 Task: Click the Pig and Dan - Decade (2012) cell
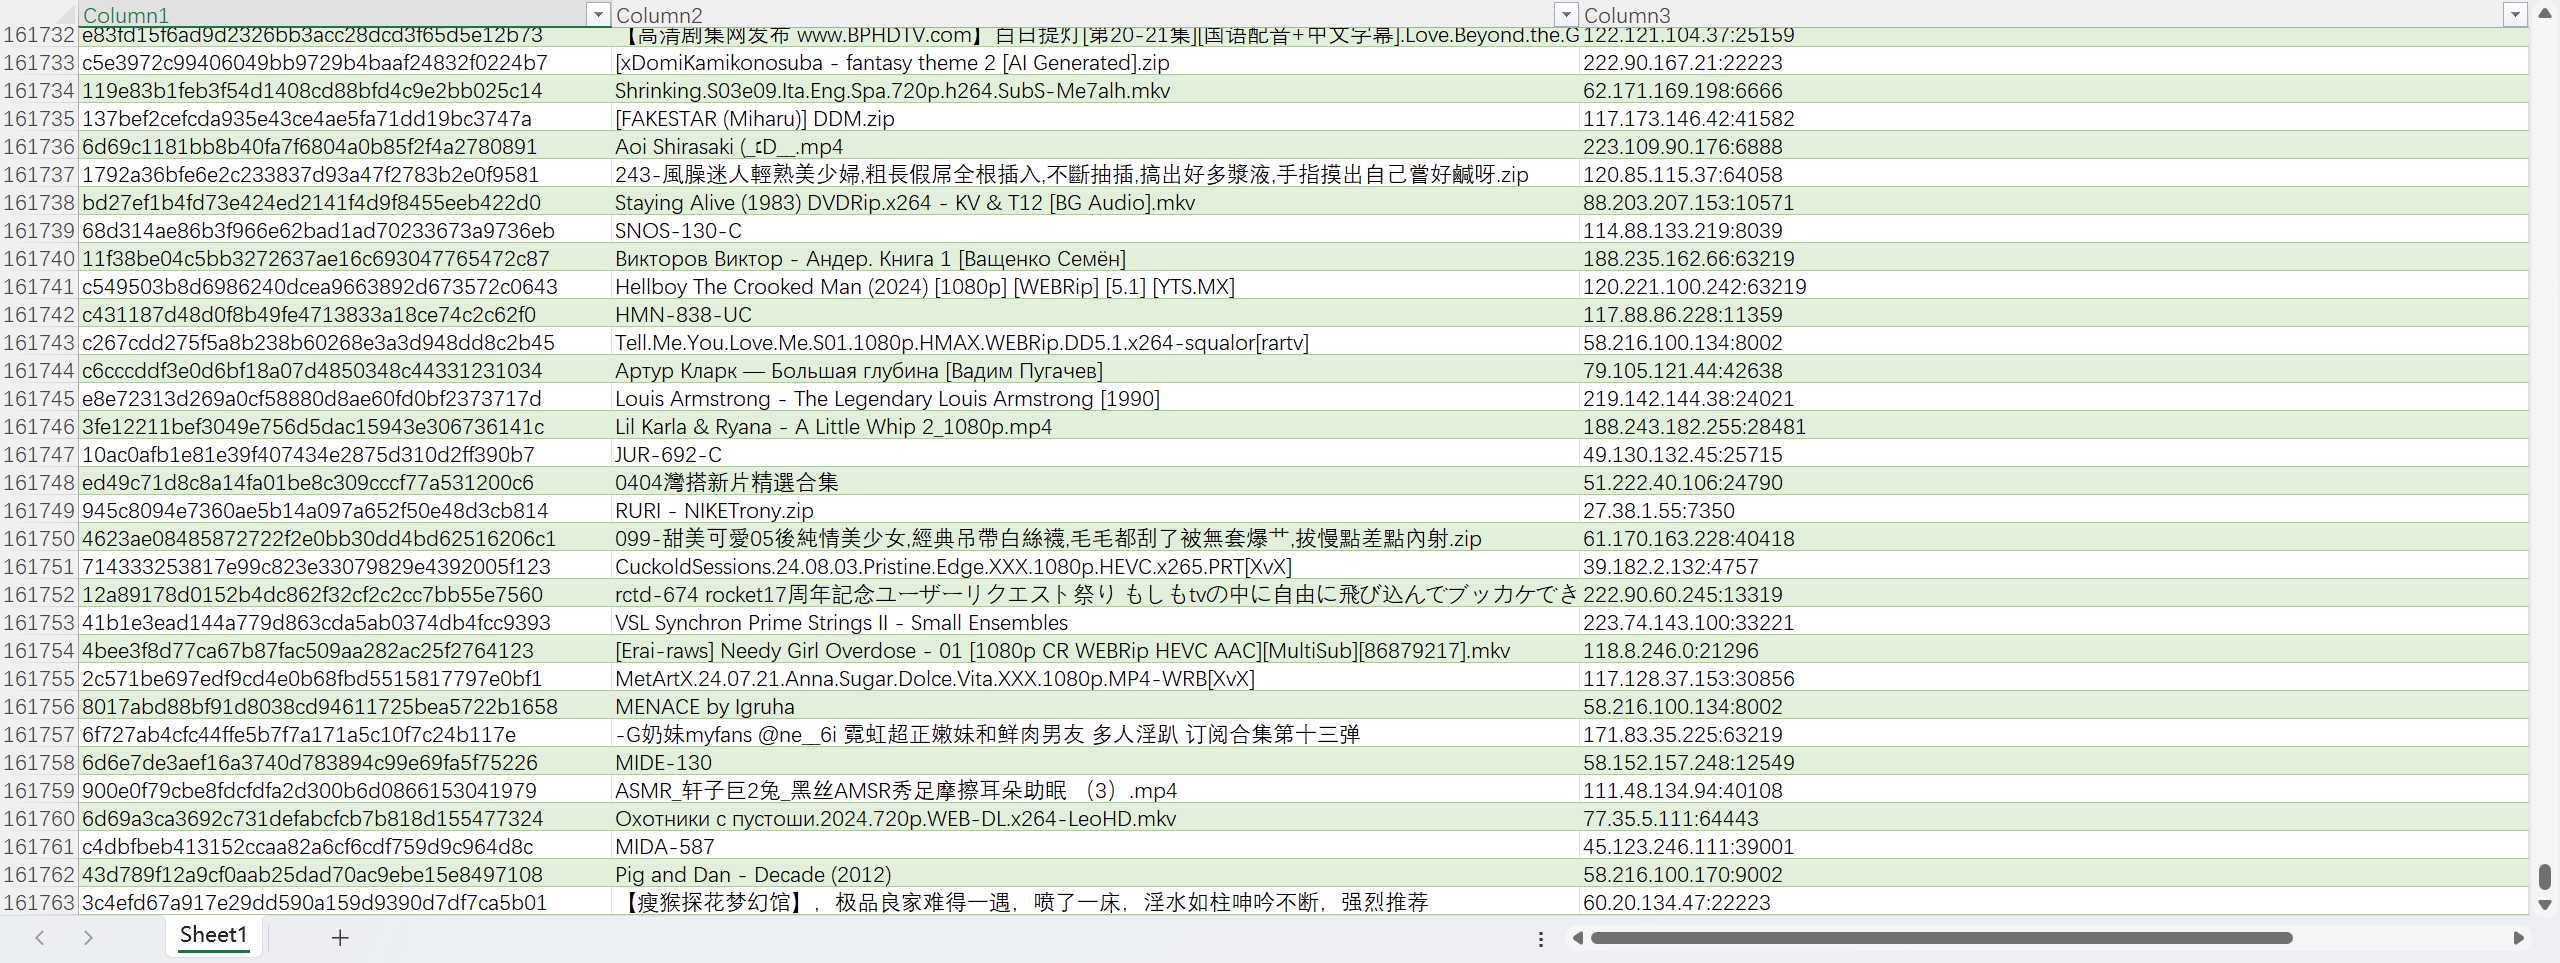coord(1095,874)
